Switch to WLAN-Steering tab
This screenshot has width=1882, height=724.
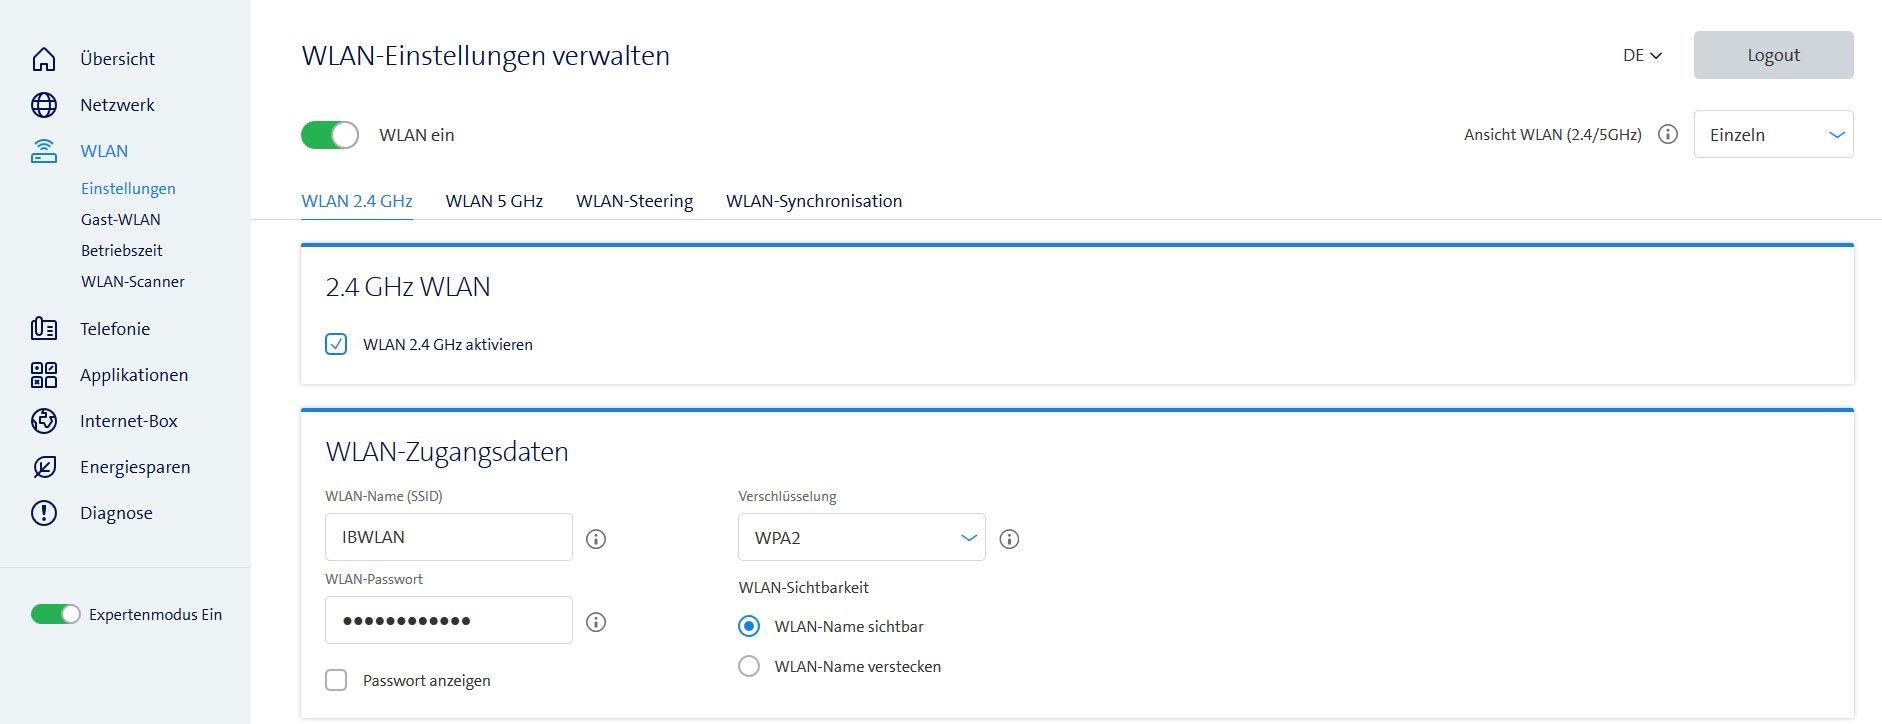coord(634,201)
